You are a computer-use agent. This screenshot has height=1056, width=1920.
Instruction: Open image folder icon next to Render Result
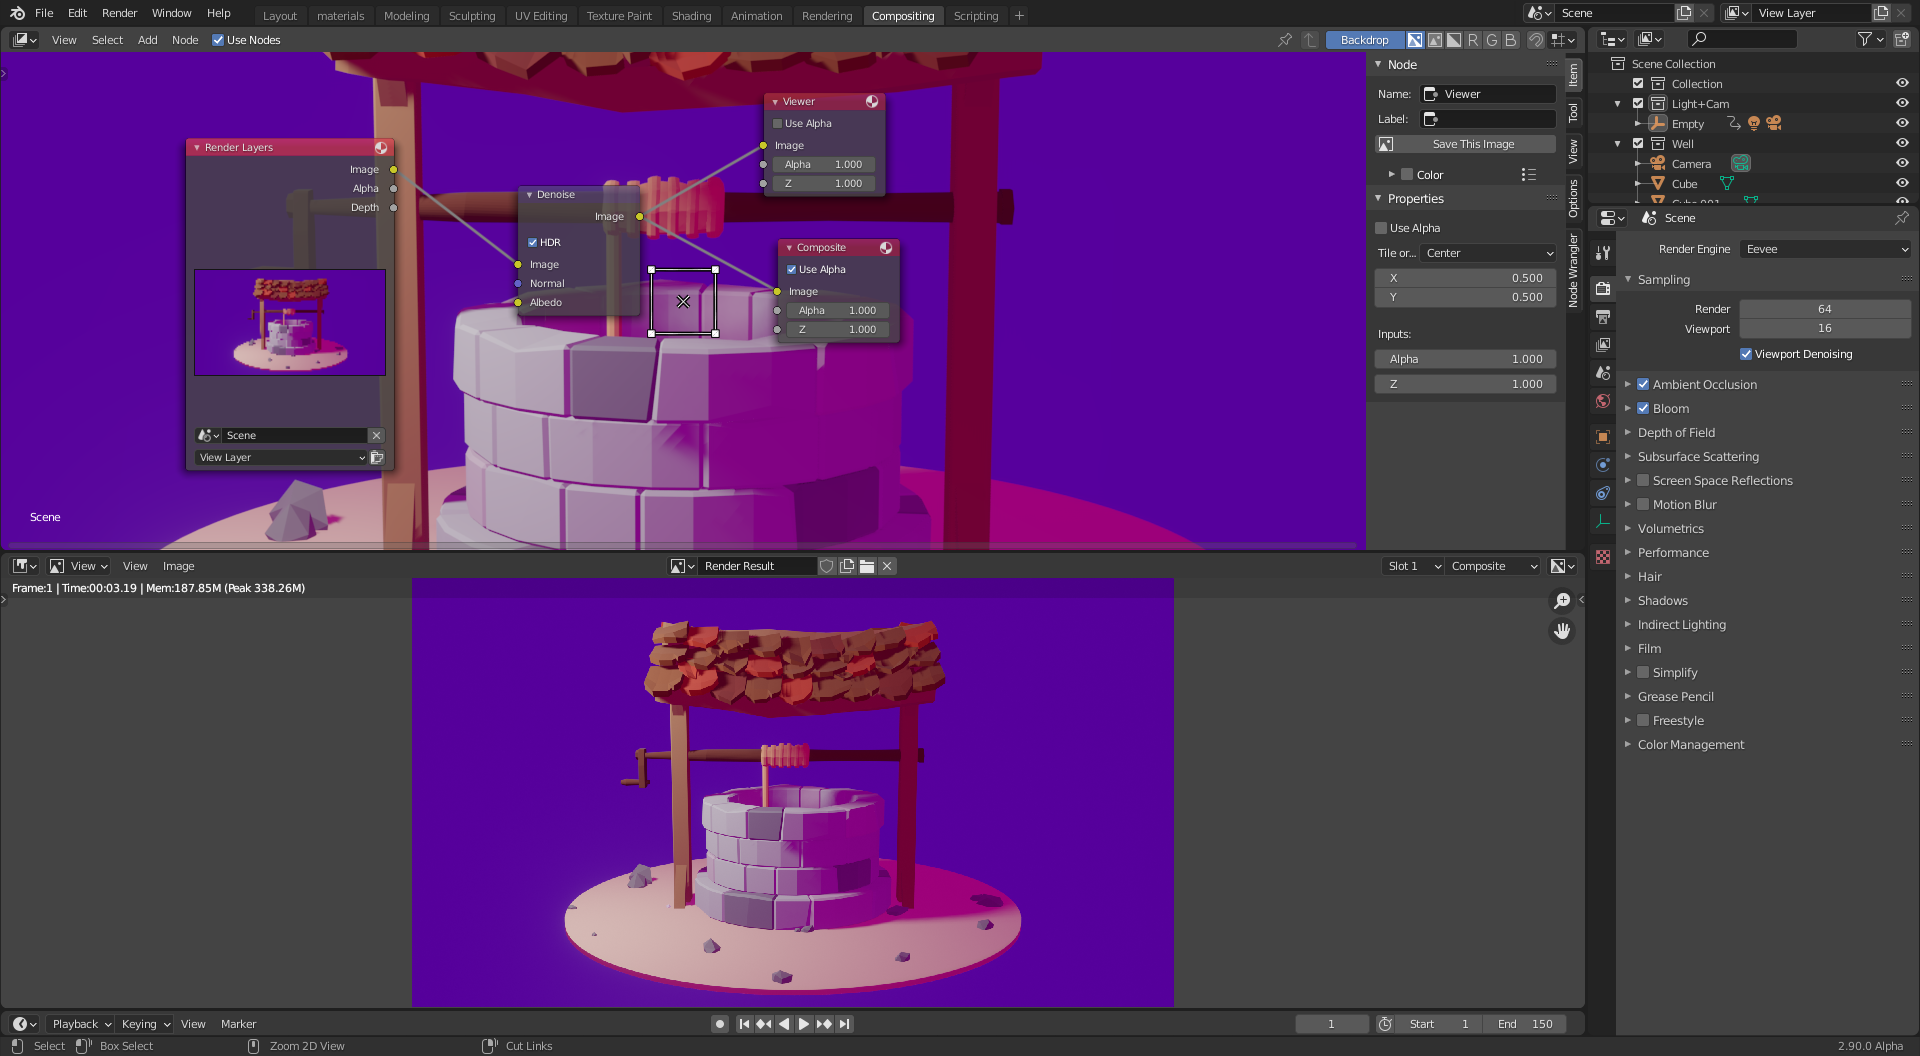[867, 566]
